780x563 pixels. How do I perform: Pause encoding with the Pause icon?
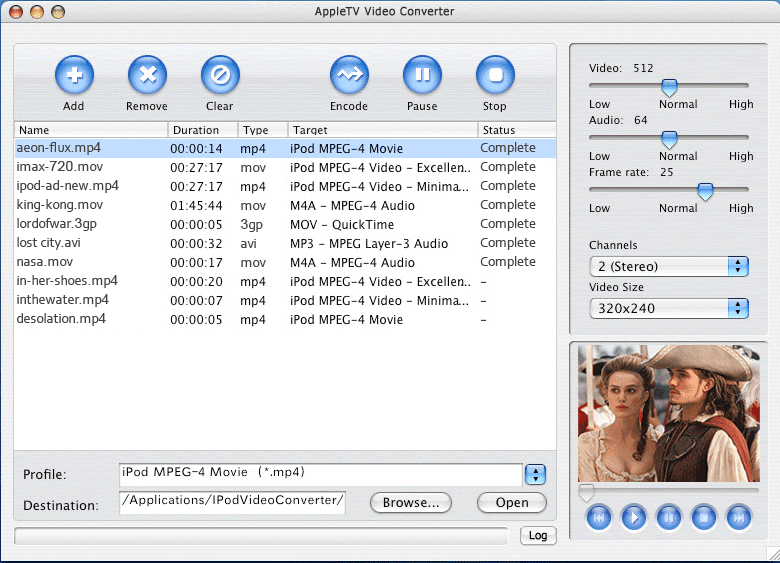coord(422,75)
